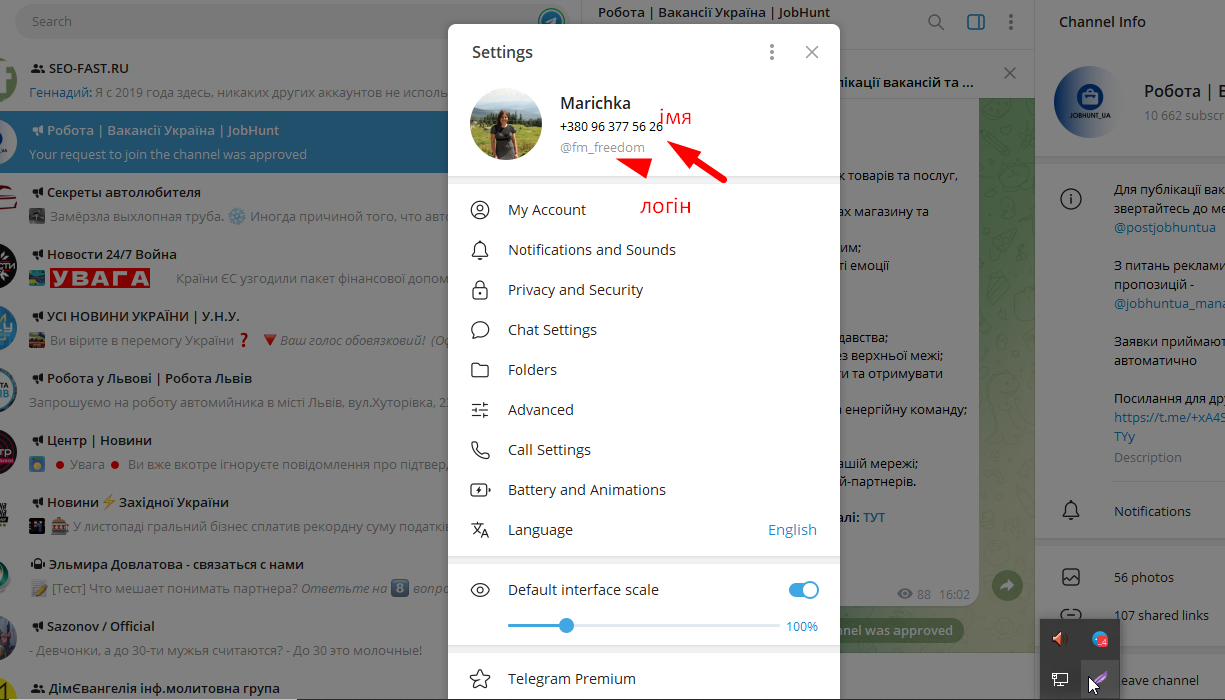This screenshot has width=1225, height=700.
Task: Click the folder icon beside Folders
Action: [x=480, y=370]
